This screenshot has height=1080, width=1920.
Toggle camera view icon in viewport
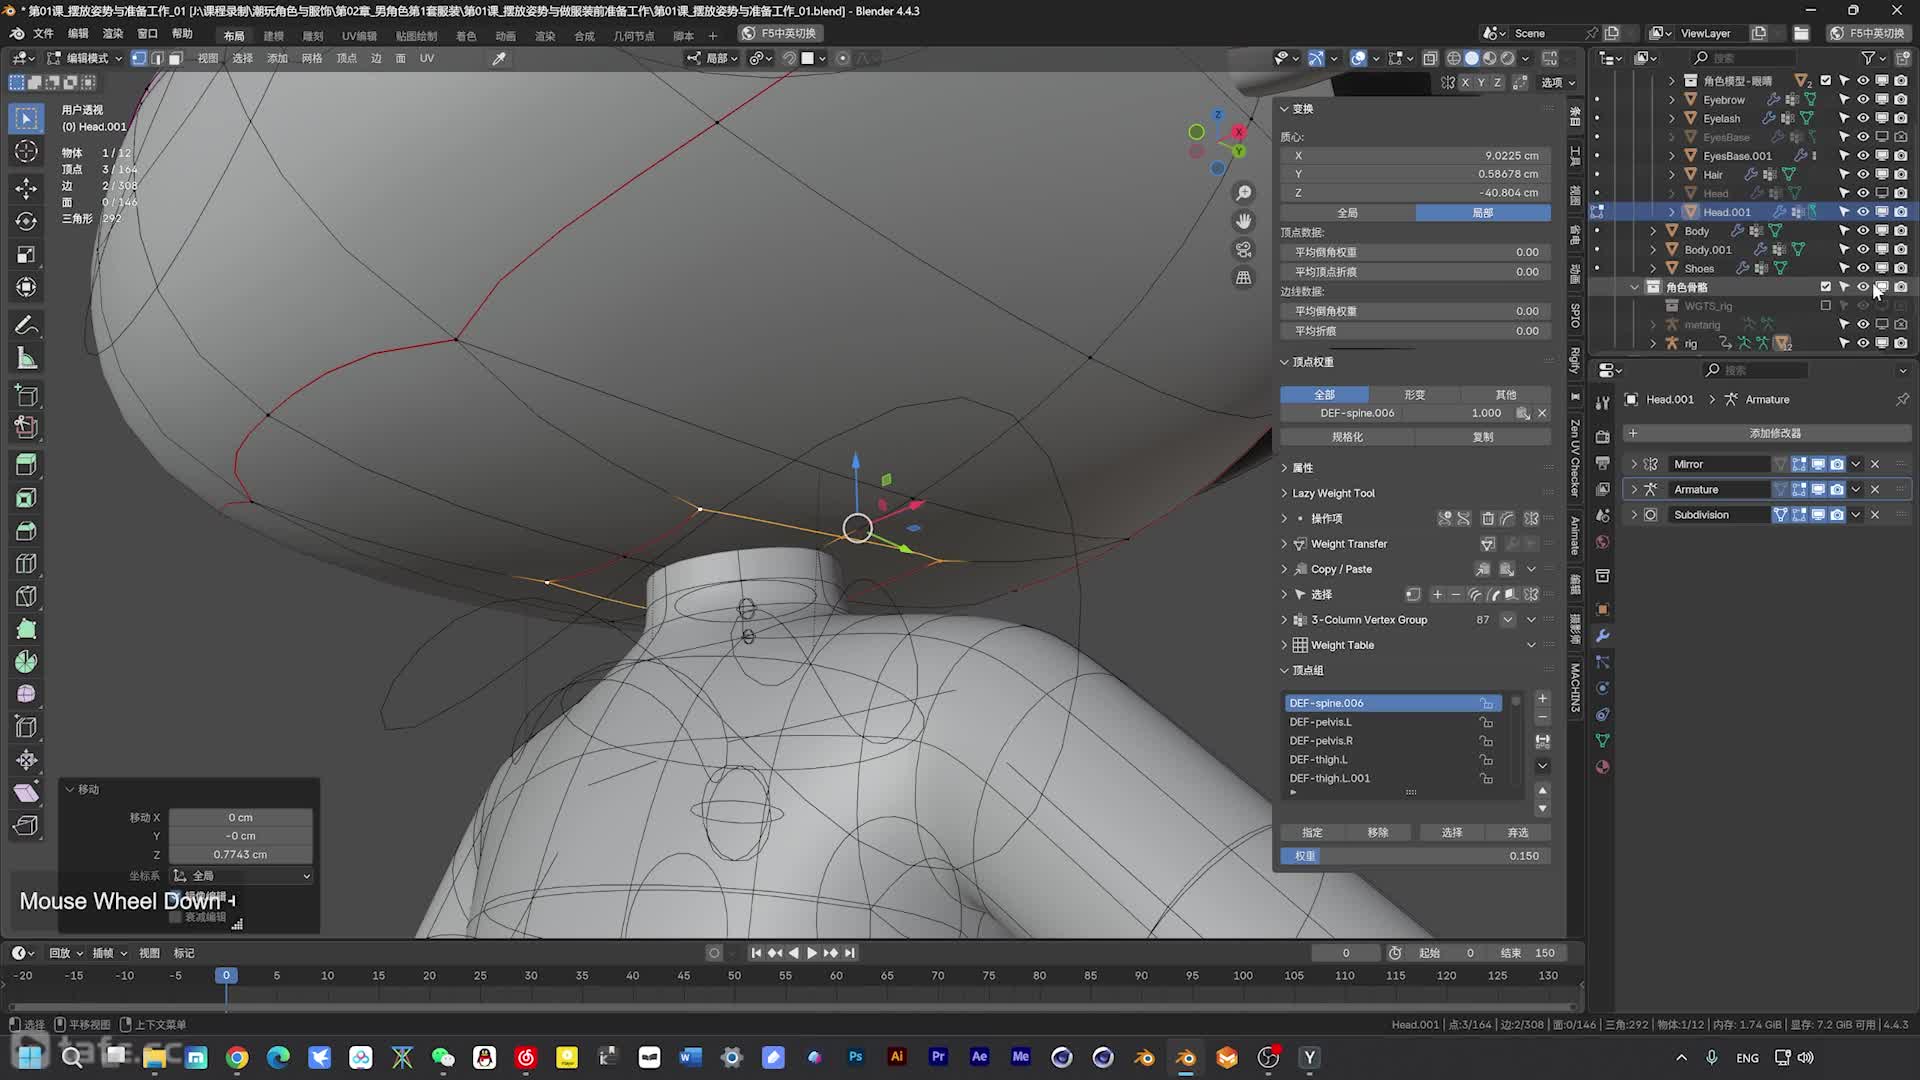click(1243, 249)
